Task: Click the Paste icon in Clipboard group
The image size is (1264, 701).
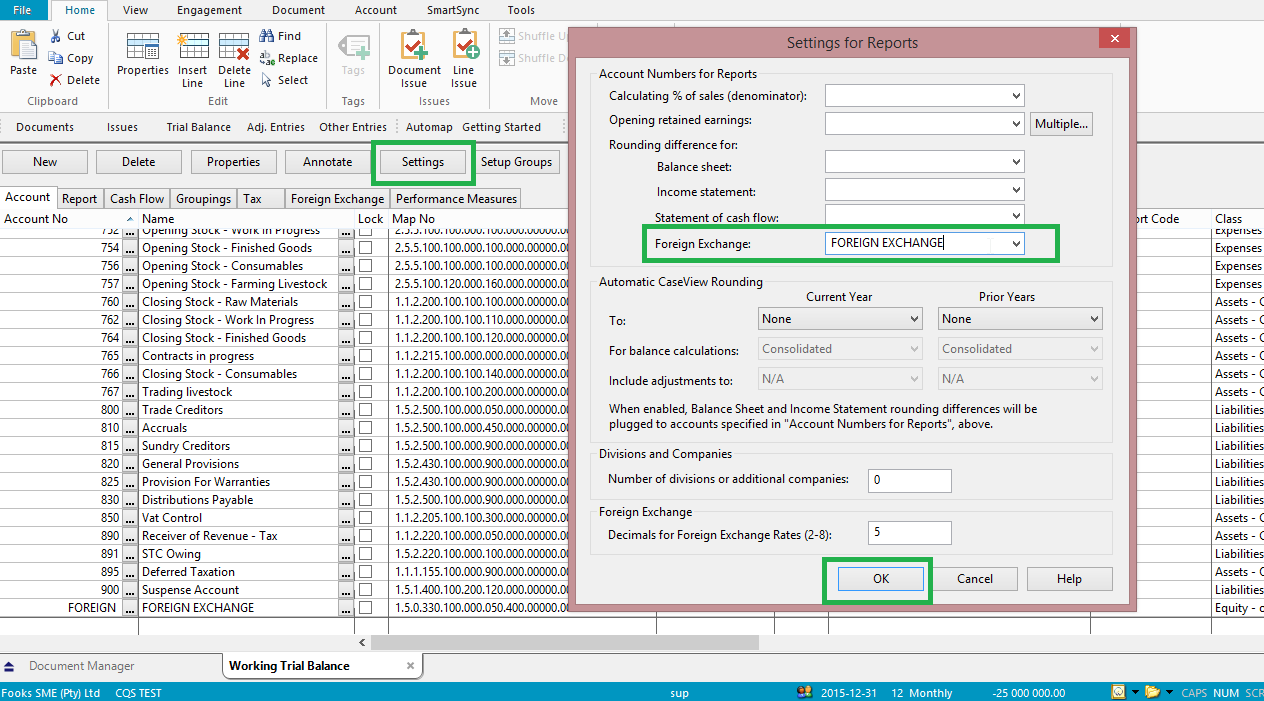Action: tap(23, 46)
